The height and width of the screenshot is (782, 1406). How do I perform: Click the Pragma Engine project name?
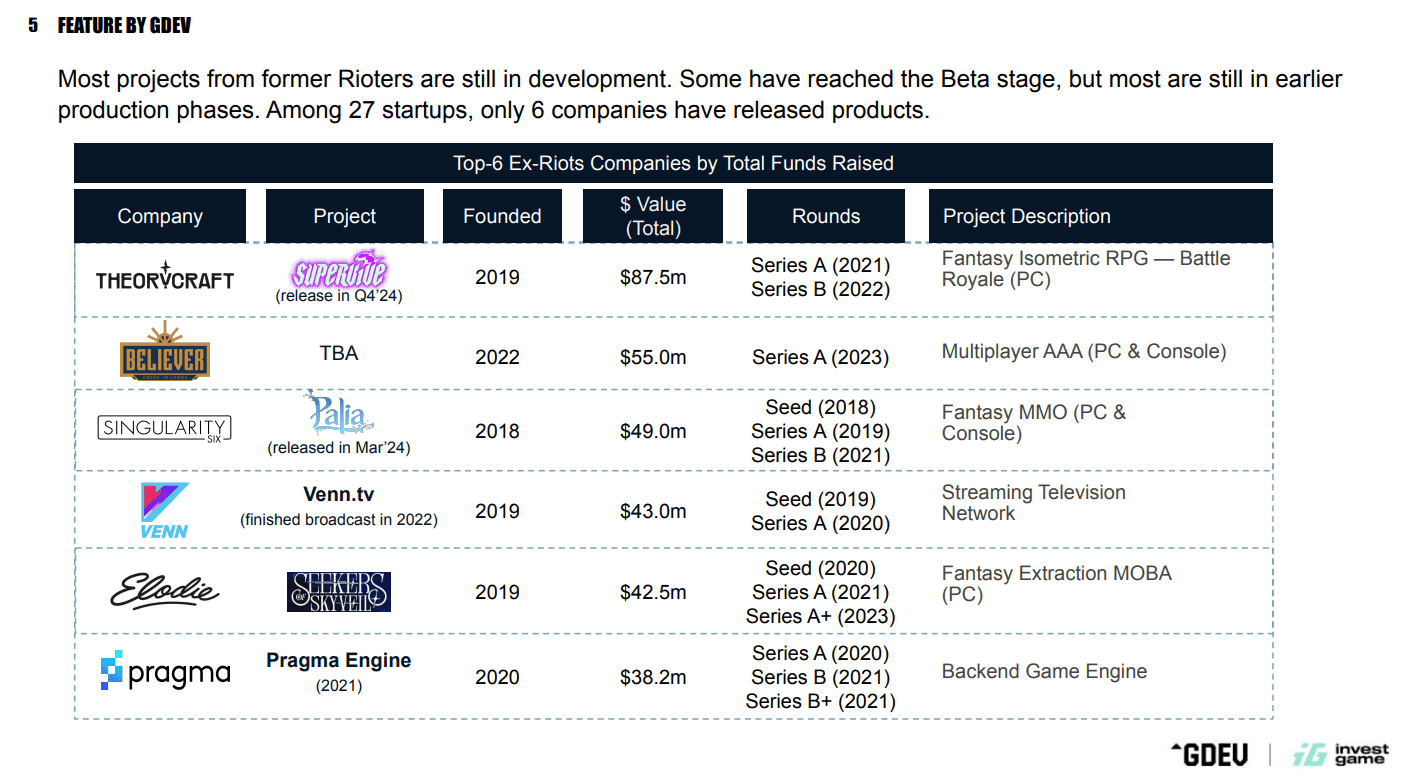[338, 660]
